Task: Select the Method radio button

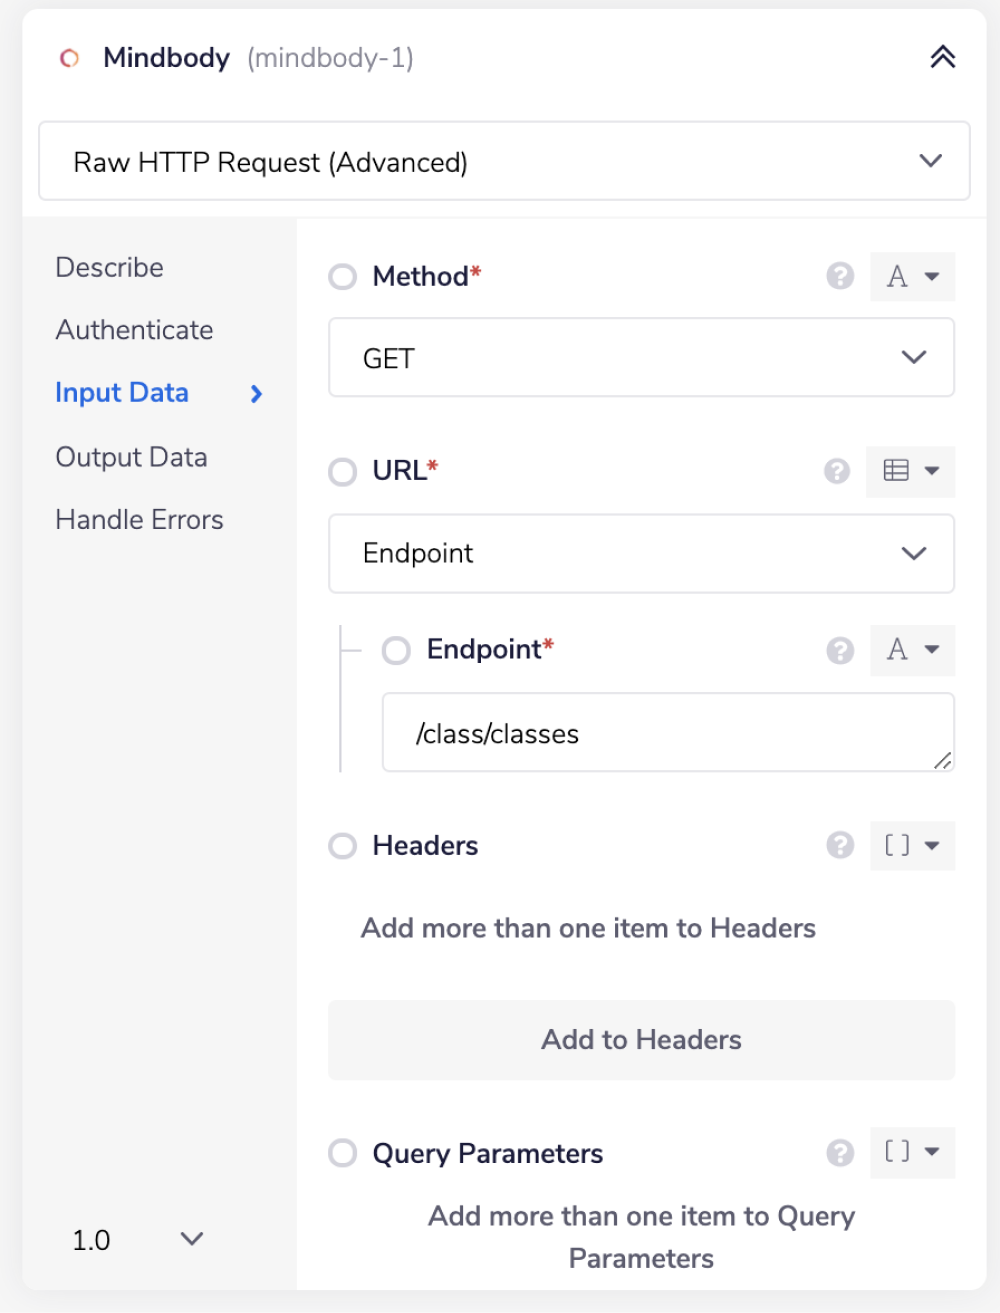Action: (x=343, y=277)
